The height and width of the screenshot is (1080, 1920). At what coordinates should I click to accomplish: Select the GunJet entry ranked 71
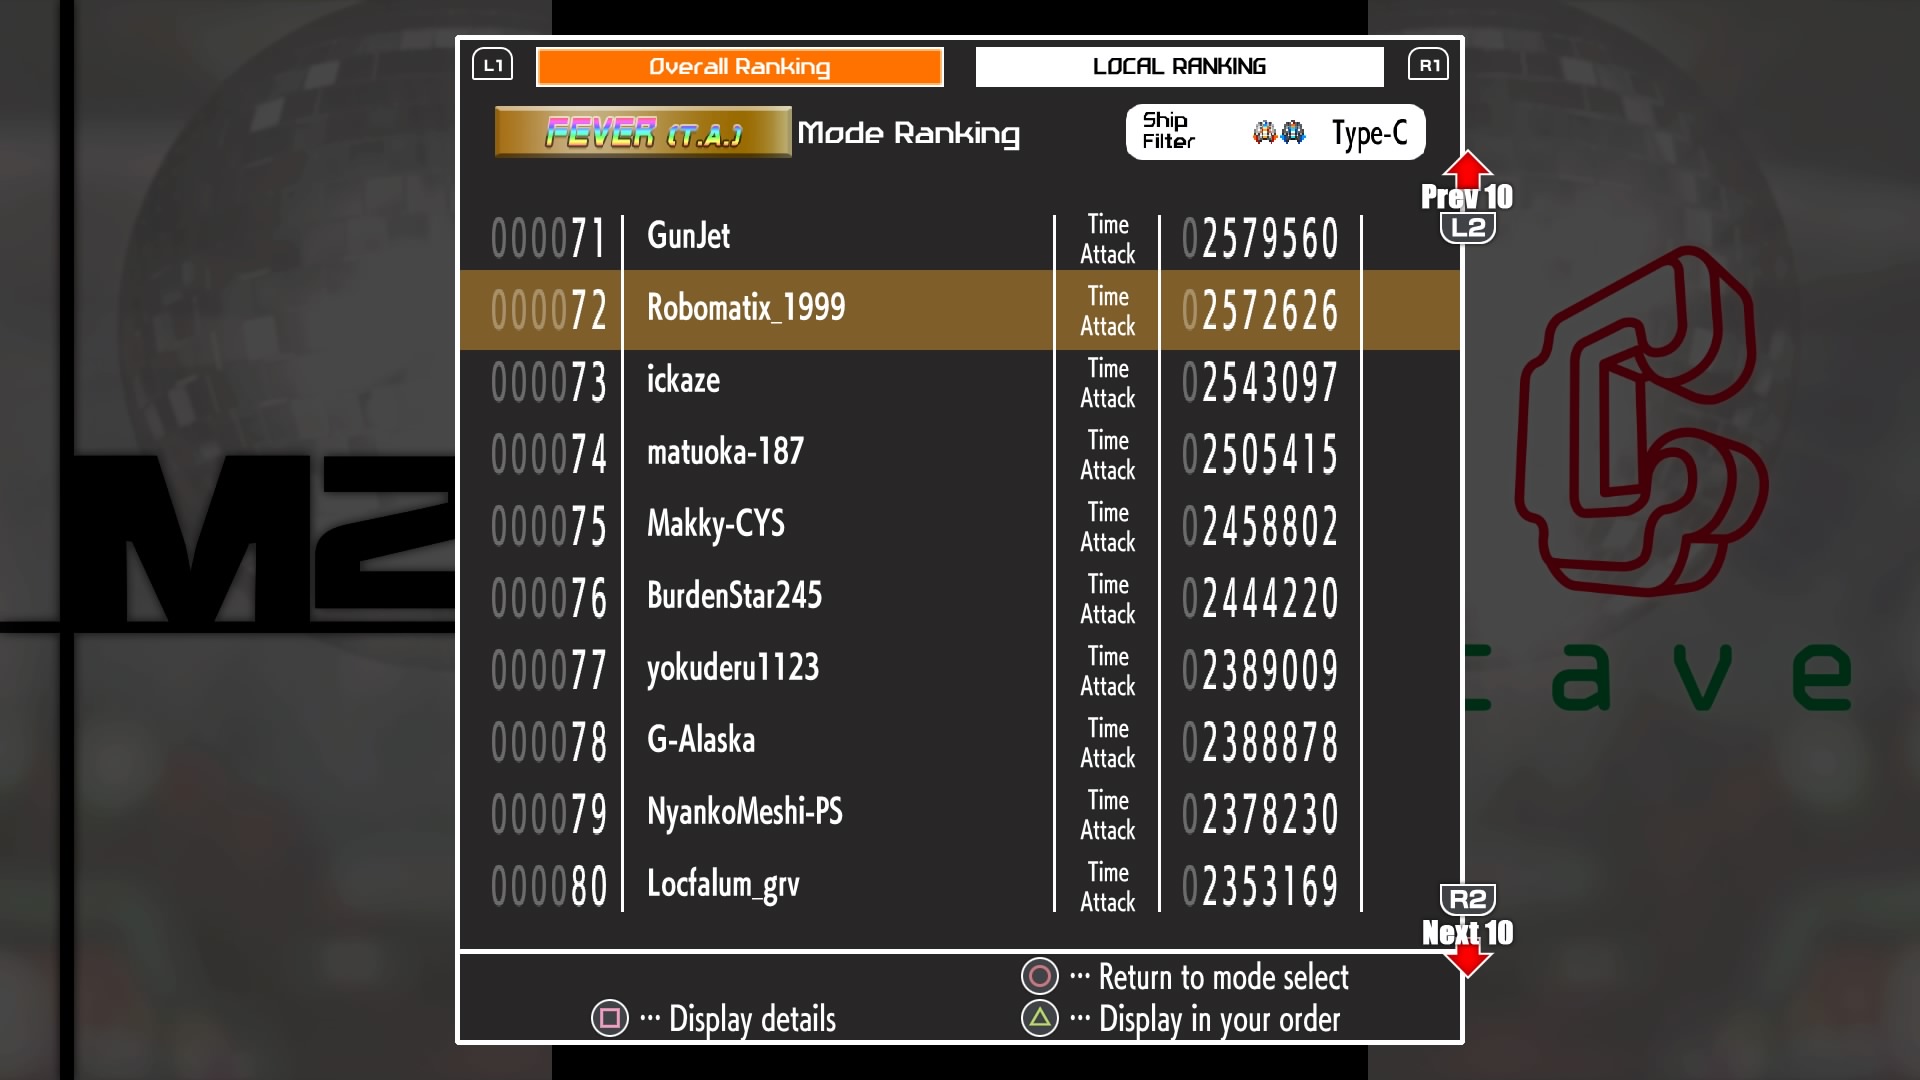point(689,236)
